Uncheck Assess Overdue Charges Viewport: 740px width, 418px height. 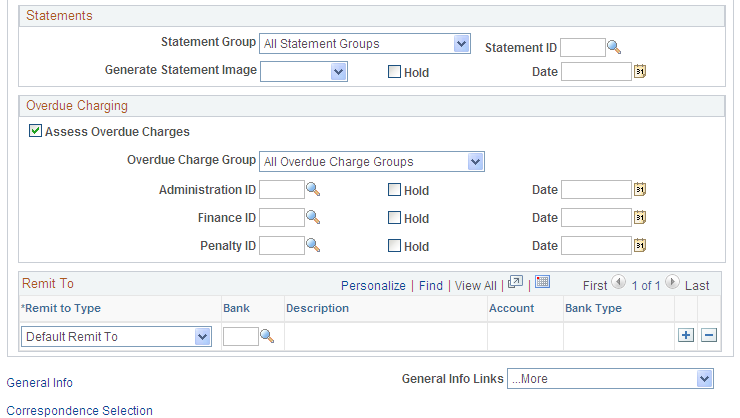pos(35,131)
